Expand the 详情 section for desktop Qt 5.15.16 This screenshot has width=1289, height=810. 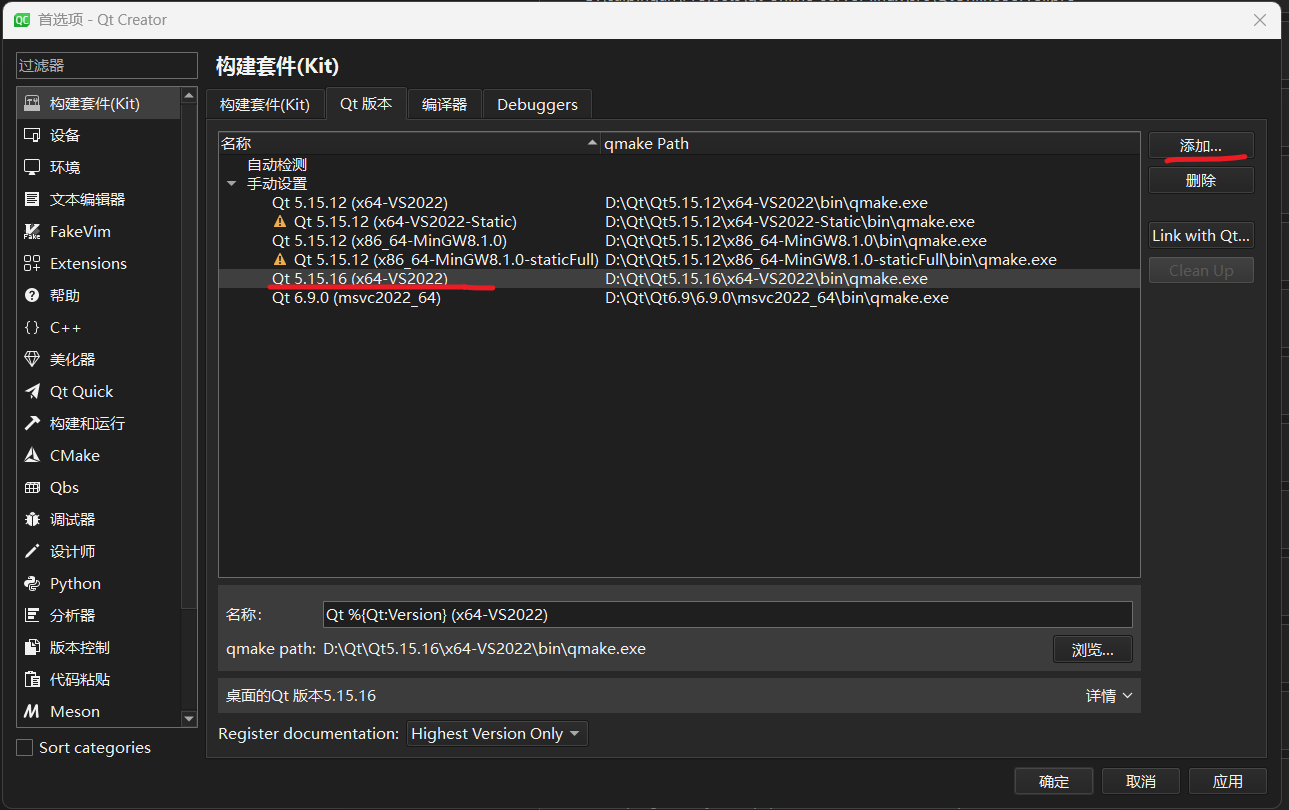[x=1107, y=695]
